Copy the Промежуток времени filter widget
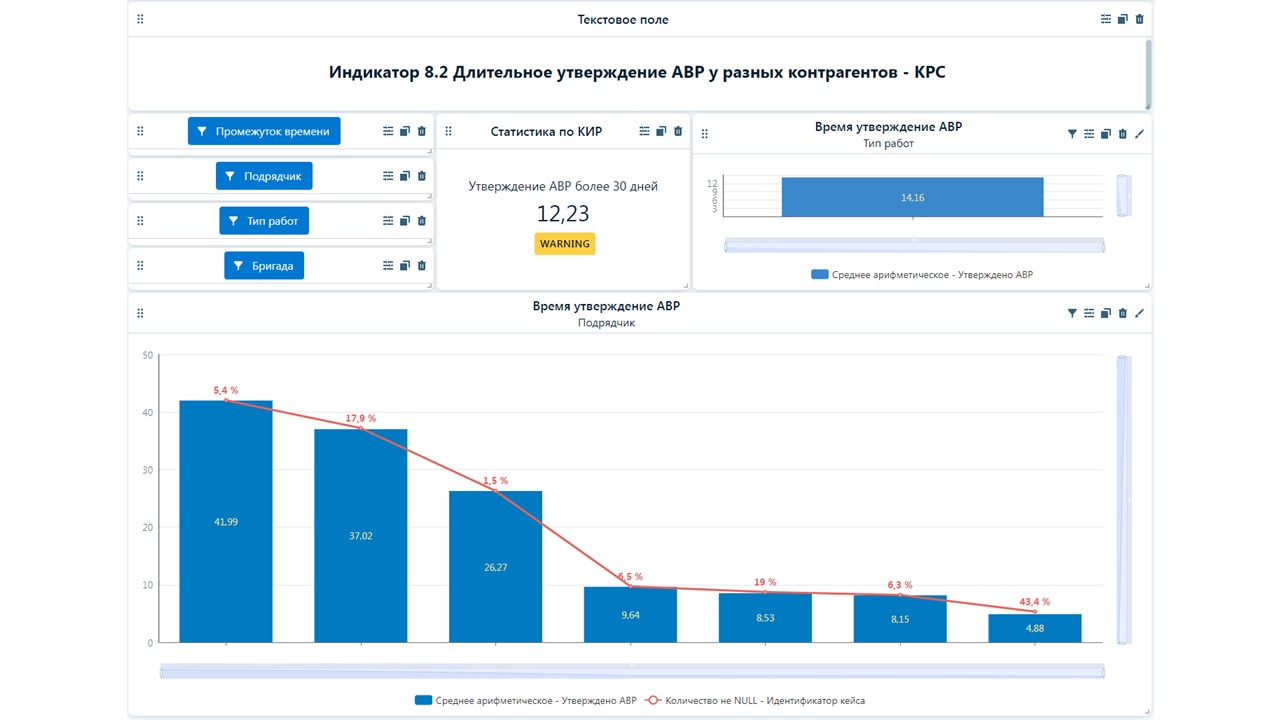Viewport: 1280px width, 720px height. tap(404, 130)
